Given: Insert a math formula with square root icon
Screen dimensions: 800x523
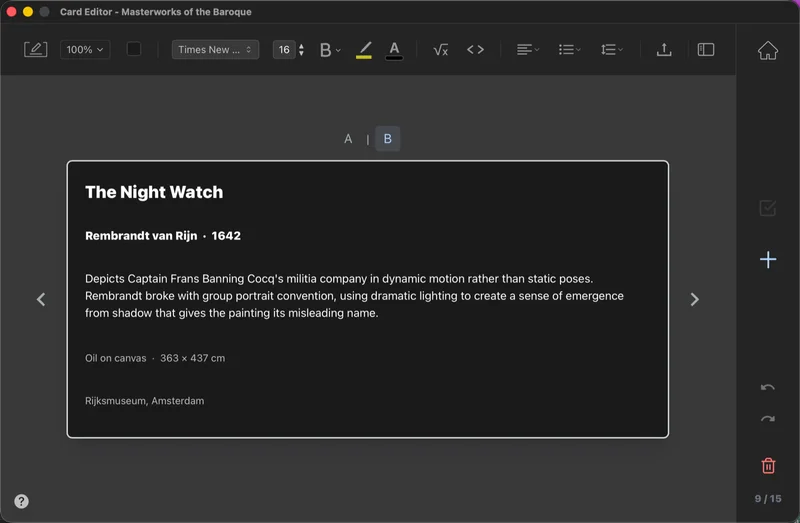Looking at the screenshot, I should tap(440, 49).
